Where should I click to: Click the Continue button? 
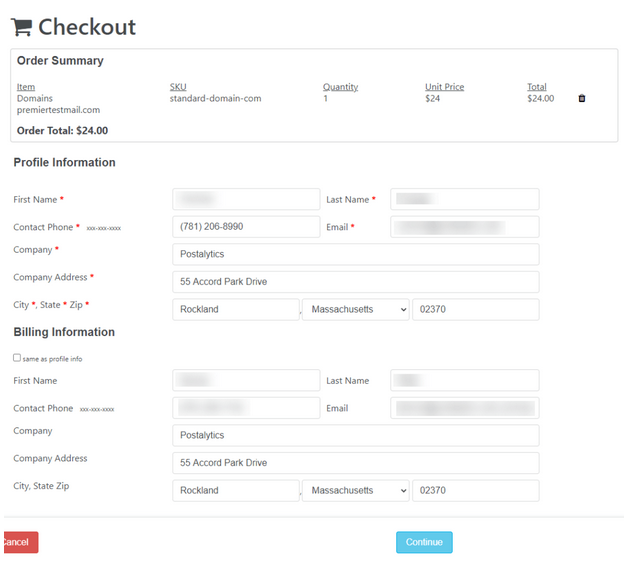click(424, 542)
